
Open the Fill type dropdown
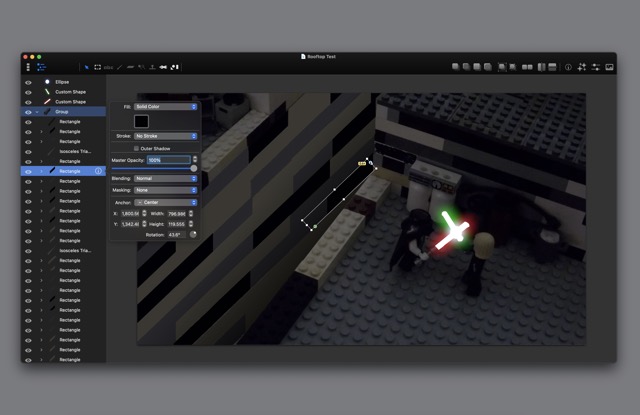click(x=165, y=106)
